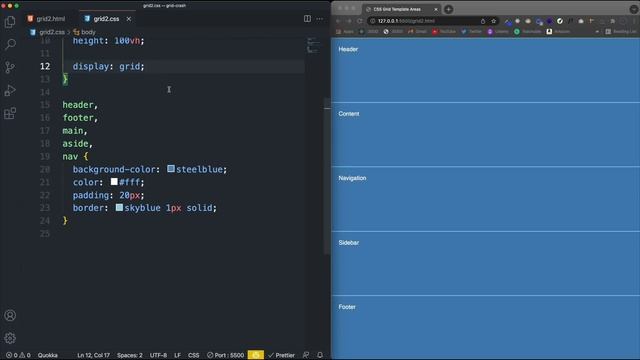Click the Sidebar text in browser page
Screen dimensions: 640x360
click(349, 242)
